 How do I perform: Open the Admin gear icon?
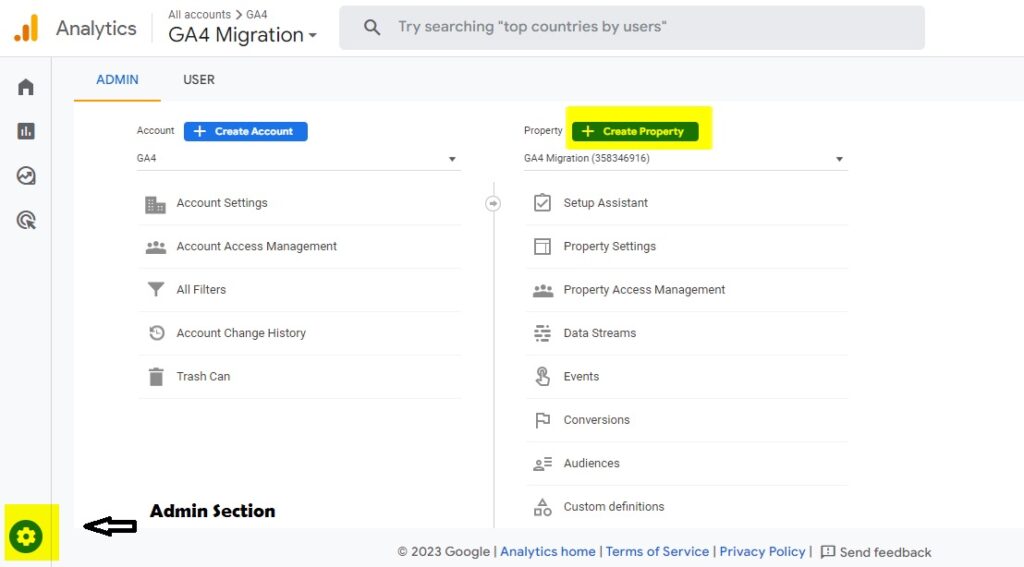click(x=26, y=536)
